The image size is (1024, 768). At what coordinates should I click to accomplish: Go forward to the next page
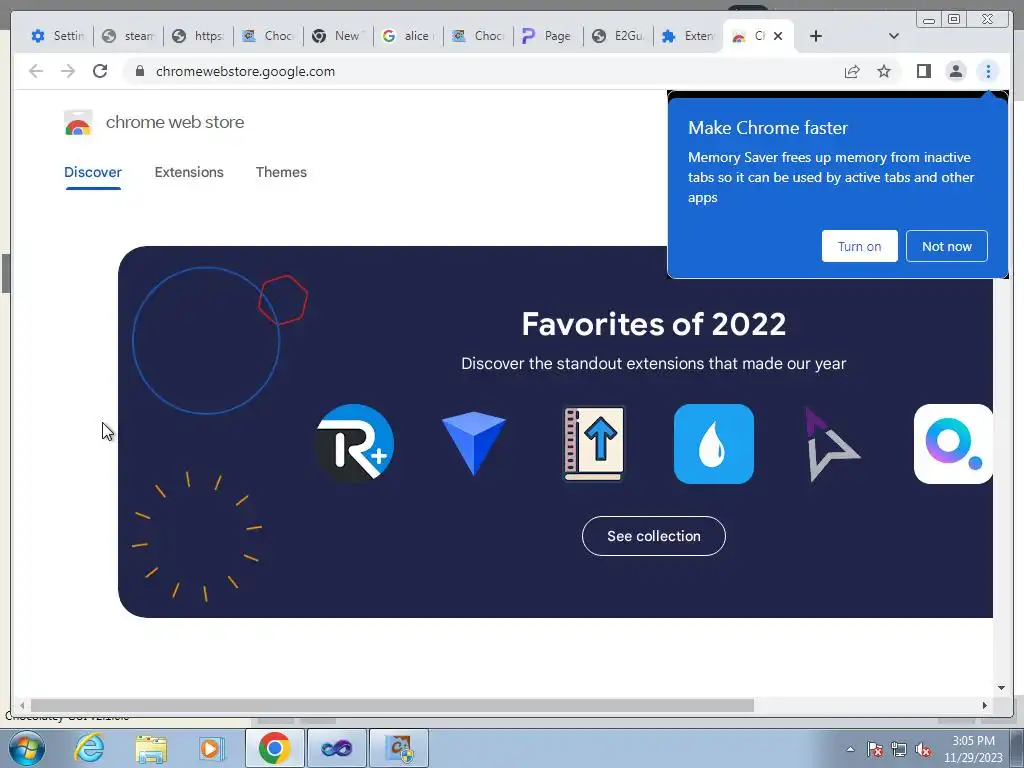click(68, 71)
